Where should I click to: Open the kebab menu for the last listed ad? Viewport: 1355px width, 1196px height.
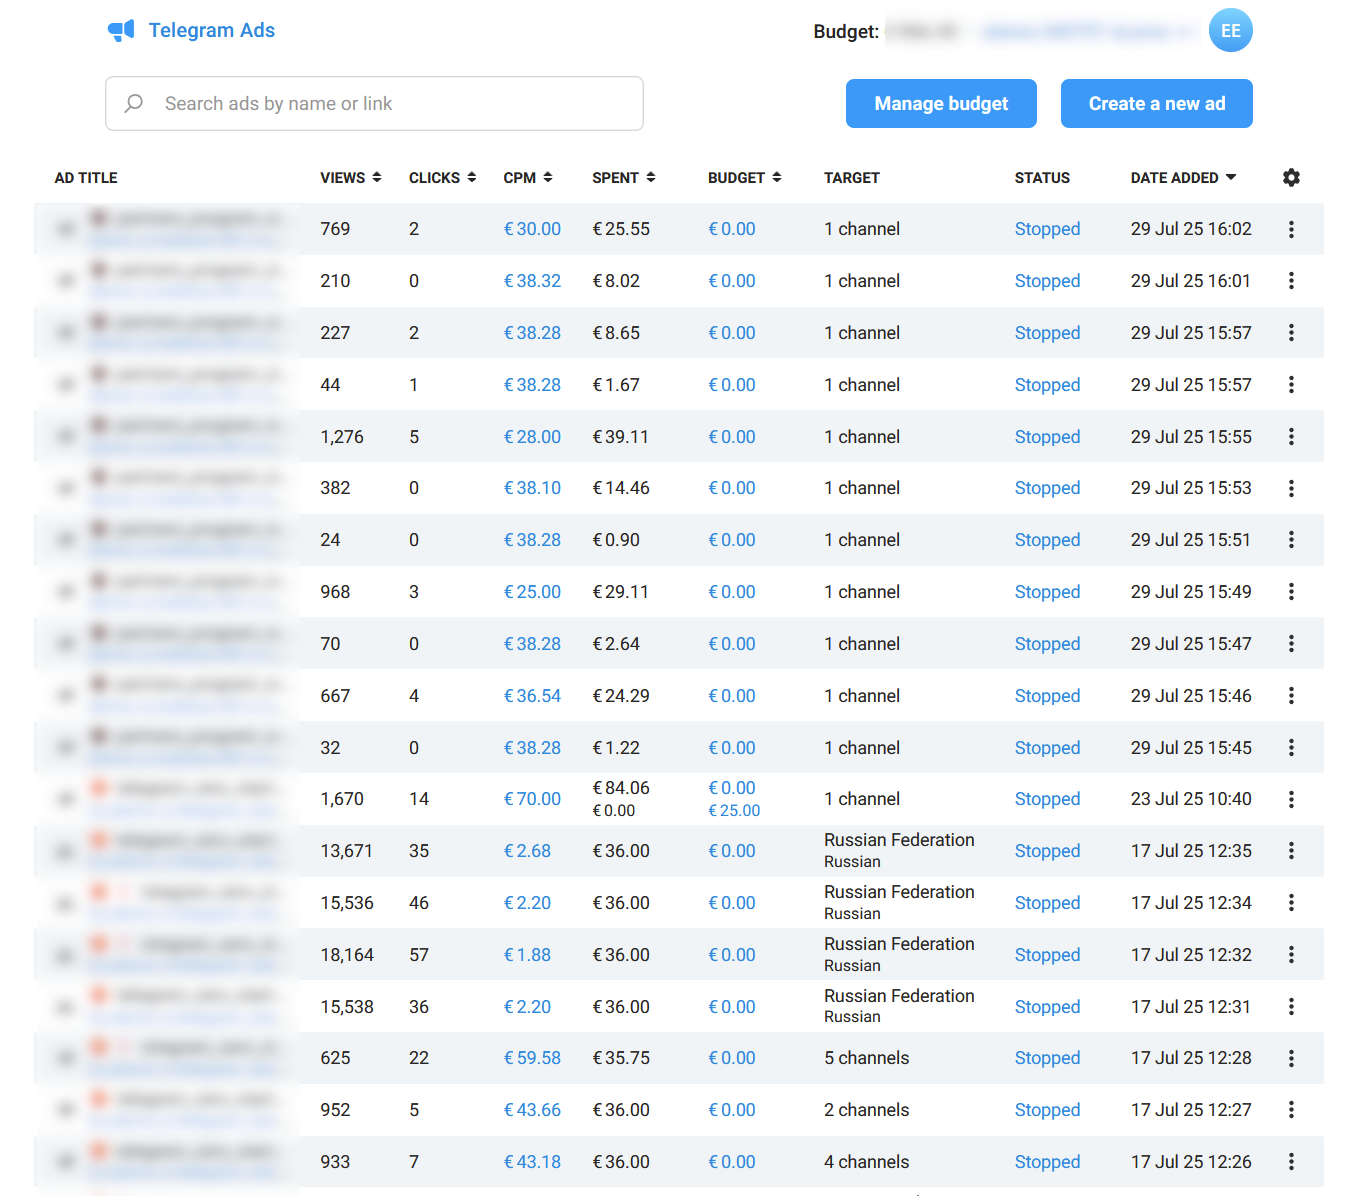click(1291, 1161)
